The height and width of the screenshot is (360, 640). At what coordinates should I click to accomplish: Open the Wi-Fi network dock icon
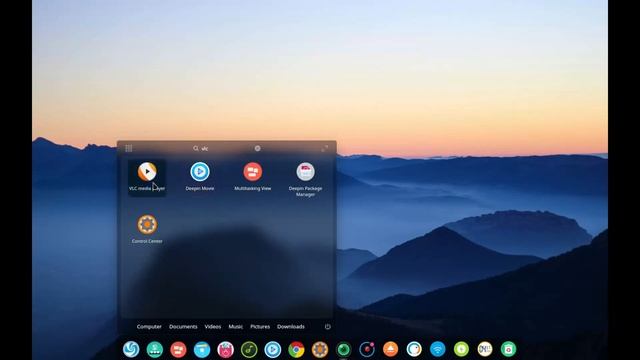438,349
